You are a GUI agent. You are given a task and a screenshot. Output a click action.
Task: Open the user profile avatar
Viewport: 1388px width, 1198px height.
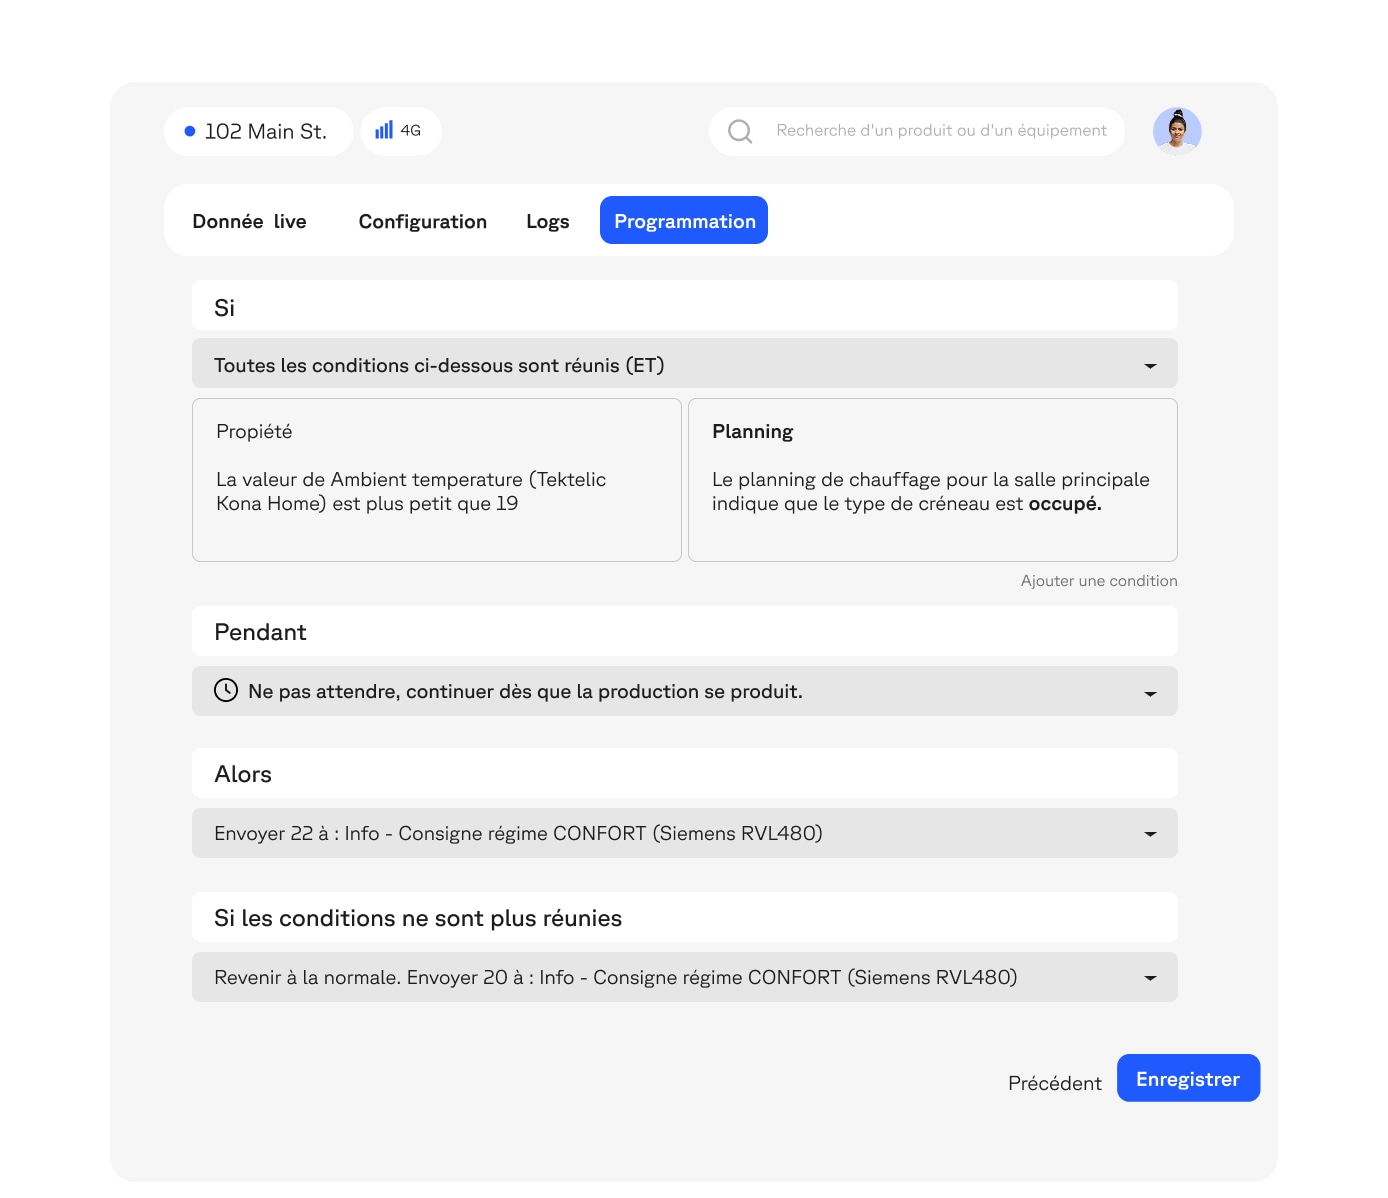coord(1177,131)
